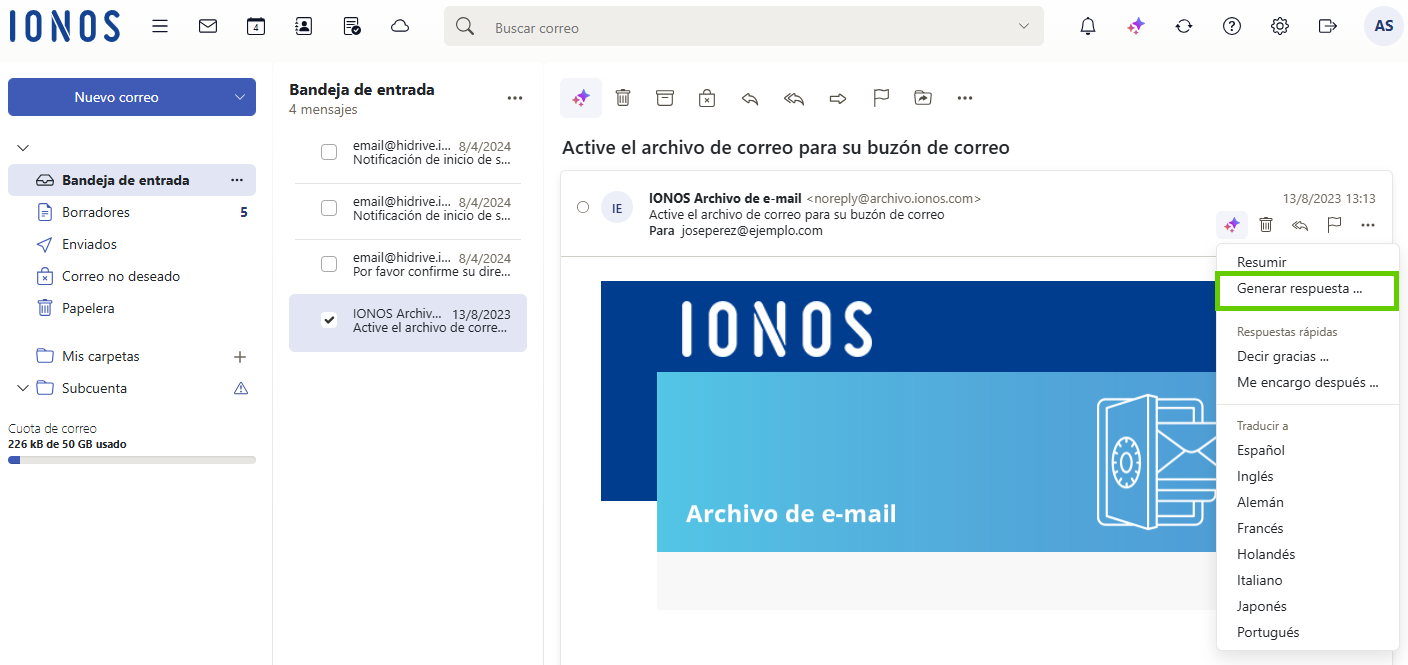This screenshot has height=665, width=1408.
Task: Forward the mail via toolbar arrow
Action: pos(838,98)
